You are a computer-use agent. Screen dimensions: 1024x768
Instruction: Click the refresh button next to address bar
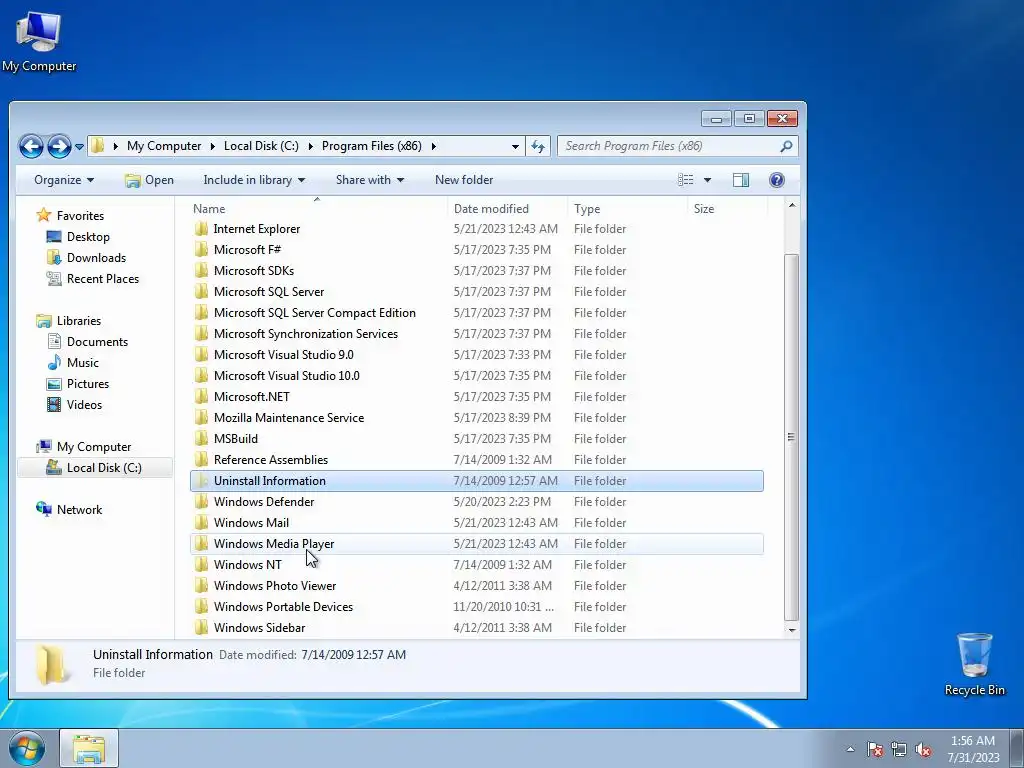click(x=538, y=146)
